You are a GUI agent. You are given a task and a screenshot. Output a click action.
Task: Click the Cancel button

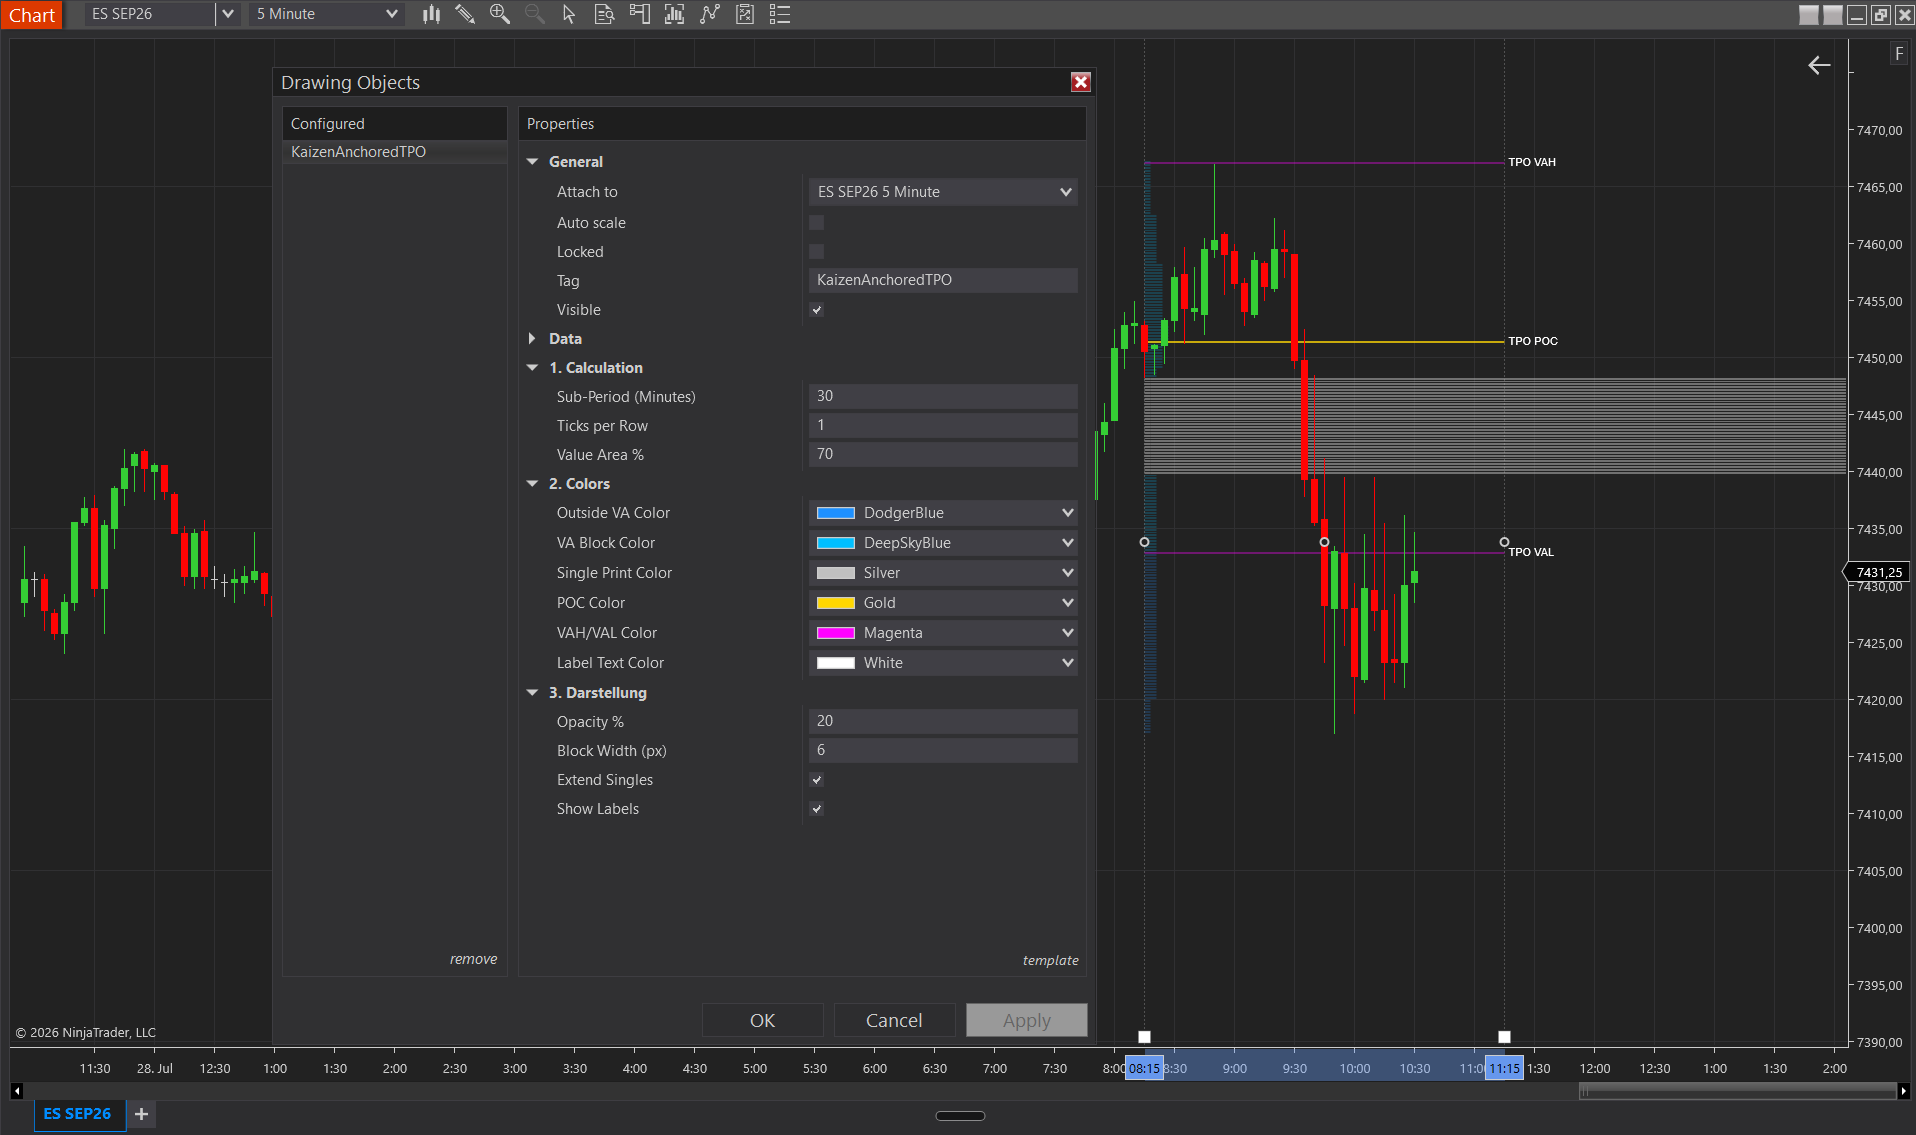(x=894, y=1020)
